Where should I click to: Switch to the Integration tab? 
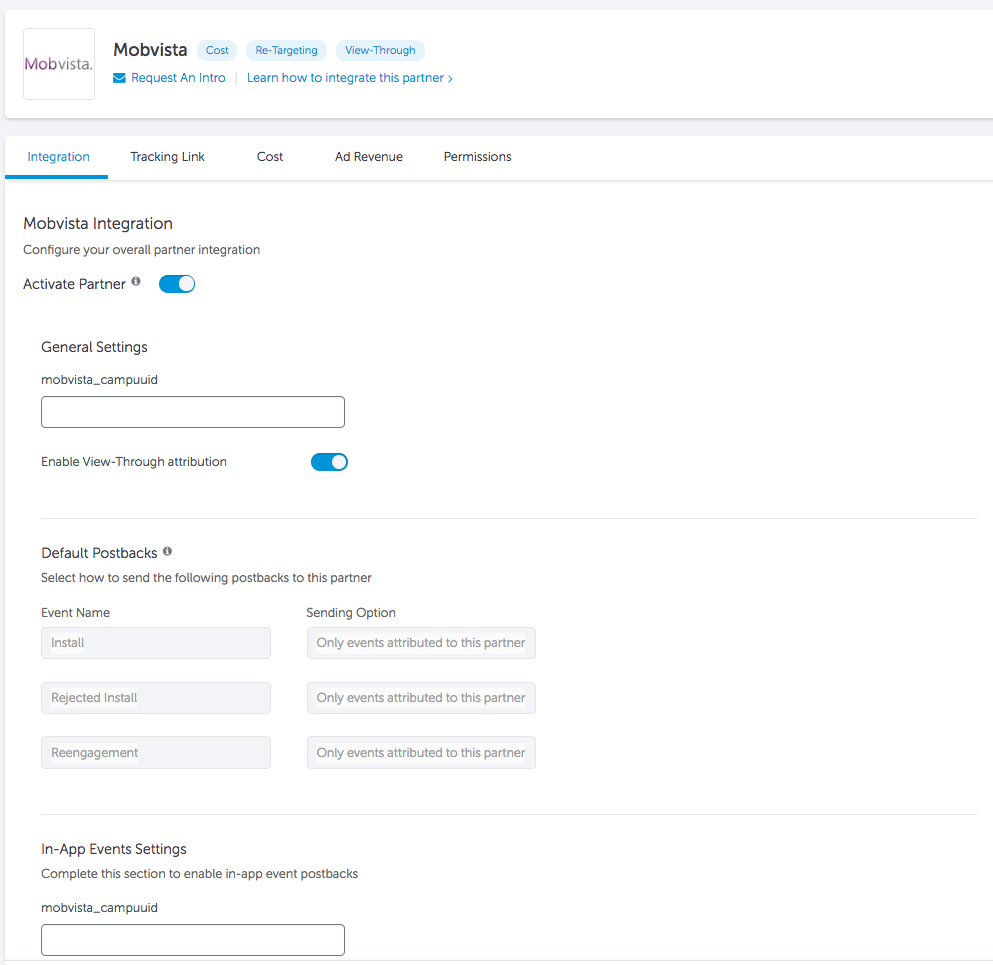[x=58, y=156]
